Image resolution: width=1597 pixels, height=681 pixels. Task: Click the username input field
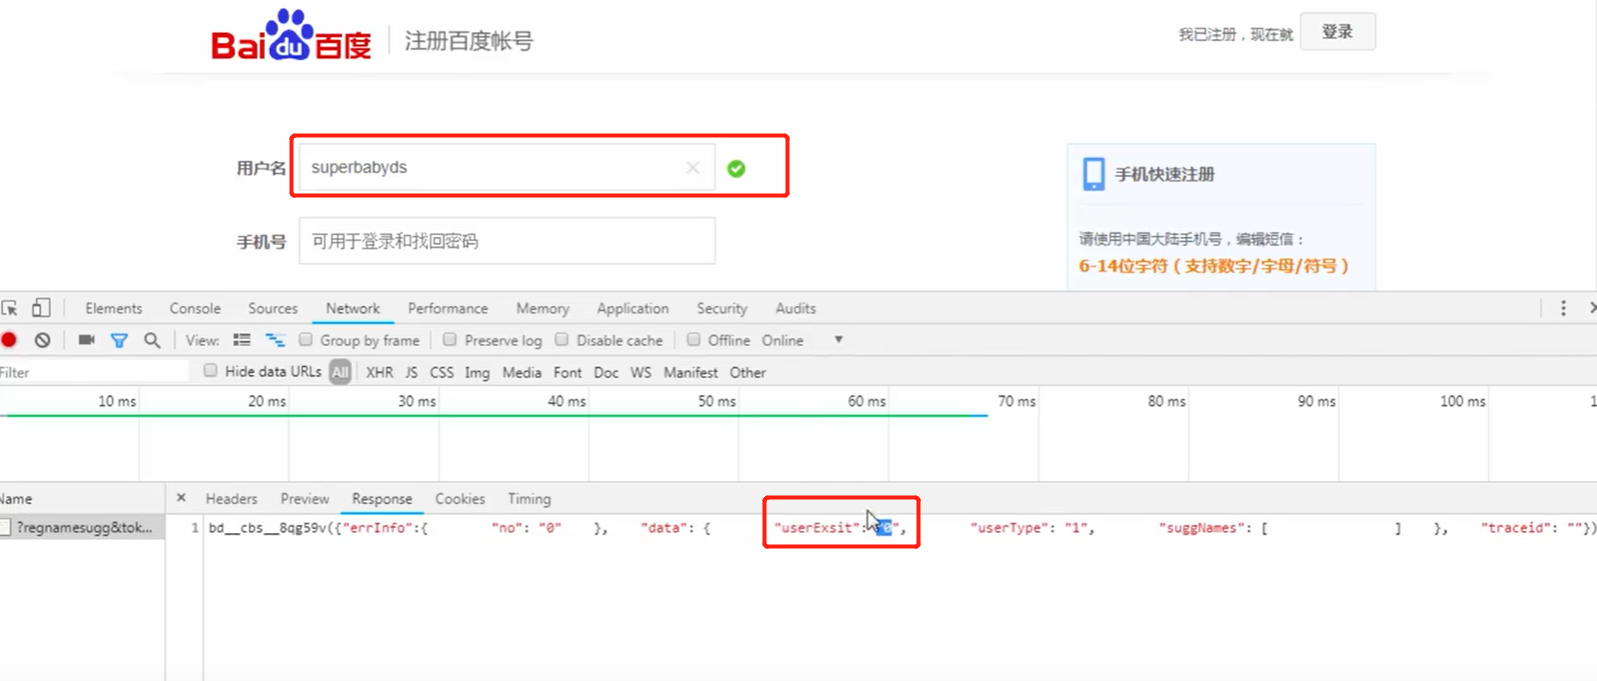pos(506,167)
